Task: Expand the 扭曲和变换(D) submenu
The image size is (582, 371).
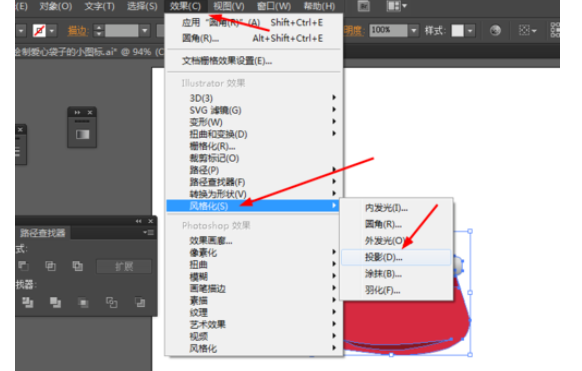Action: point(253,134)
